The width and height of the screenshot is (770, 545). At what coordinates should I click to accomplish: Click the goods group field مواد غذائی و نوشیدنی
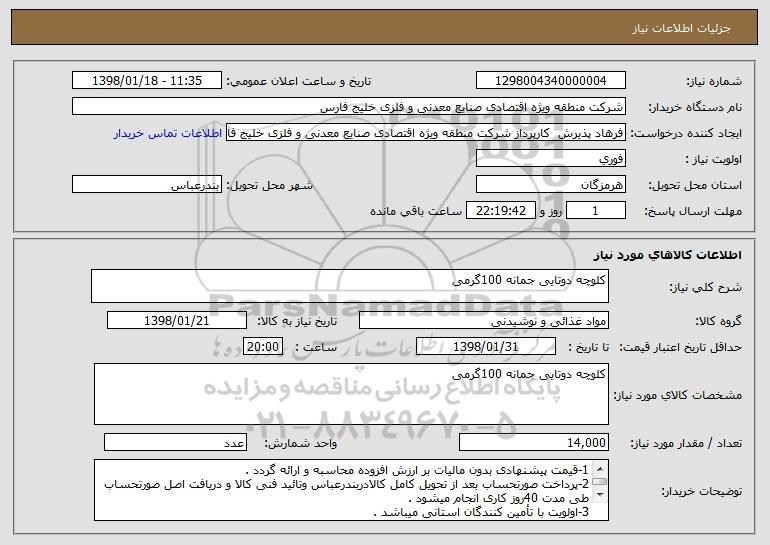pyautogui.click(x=484, y=321)
